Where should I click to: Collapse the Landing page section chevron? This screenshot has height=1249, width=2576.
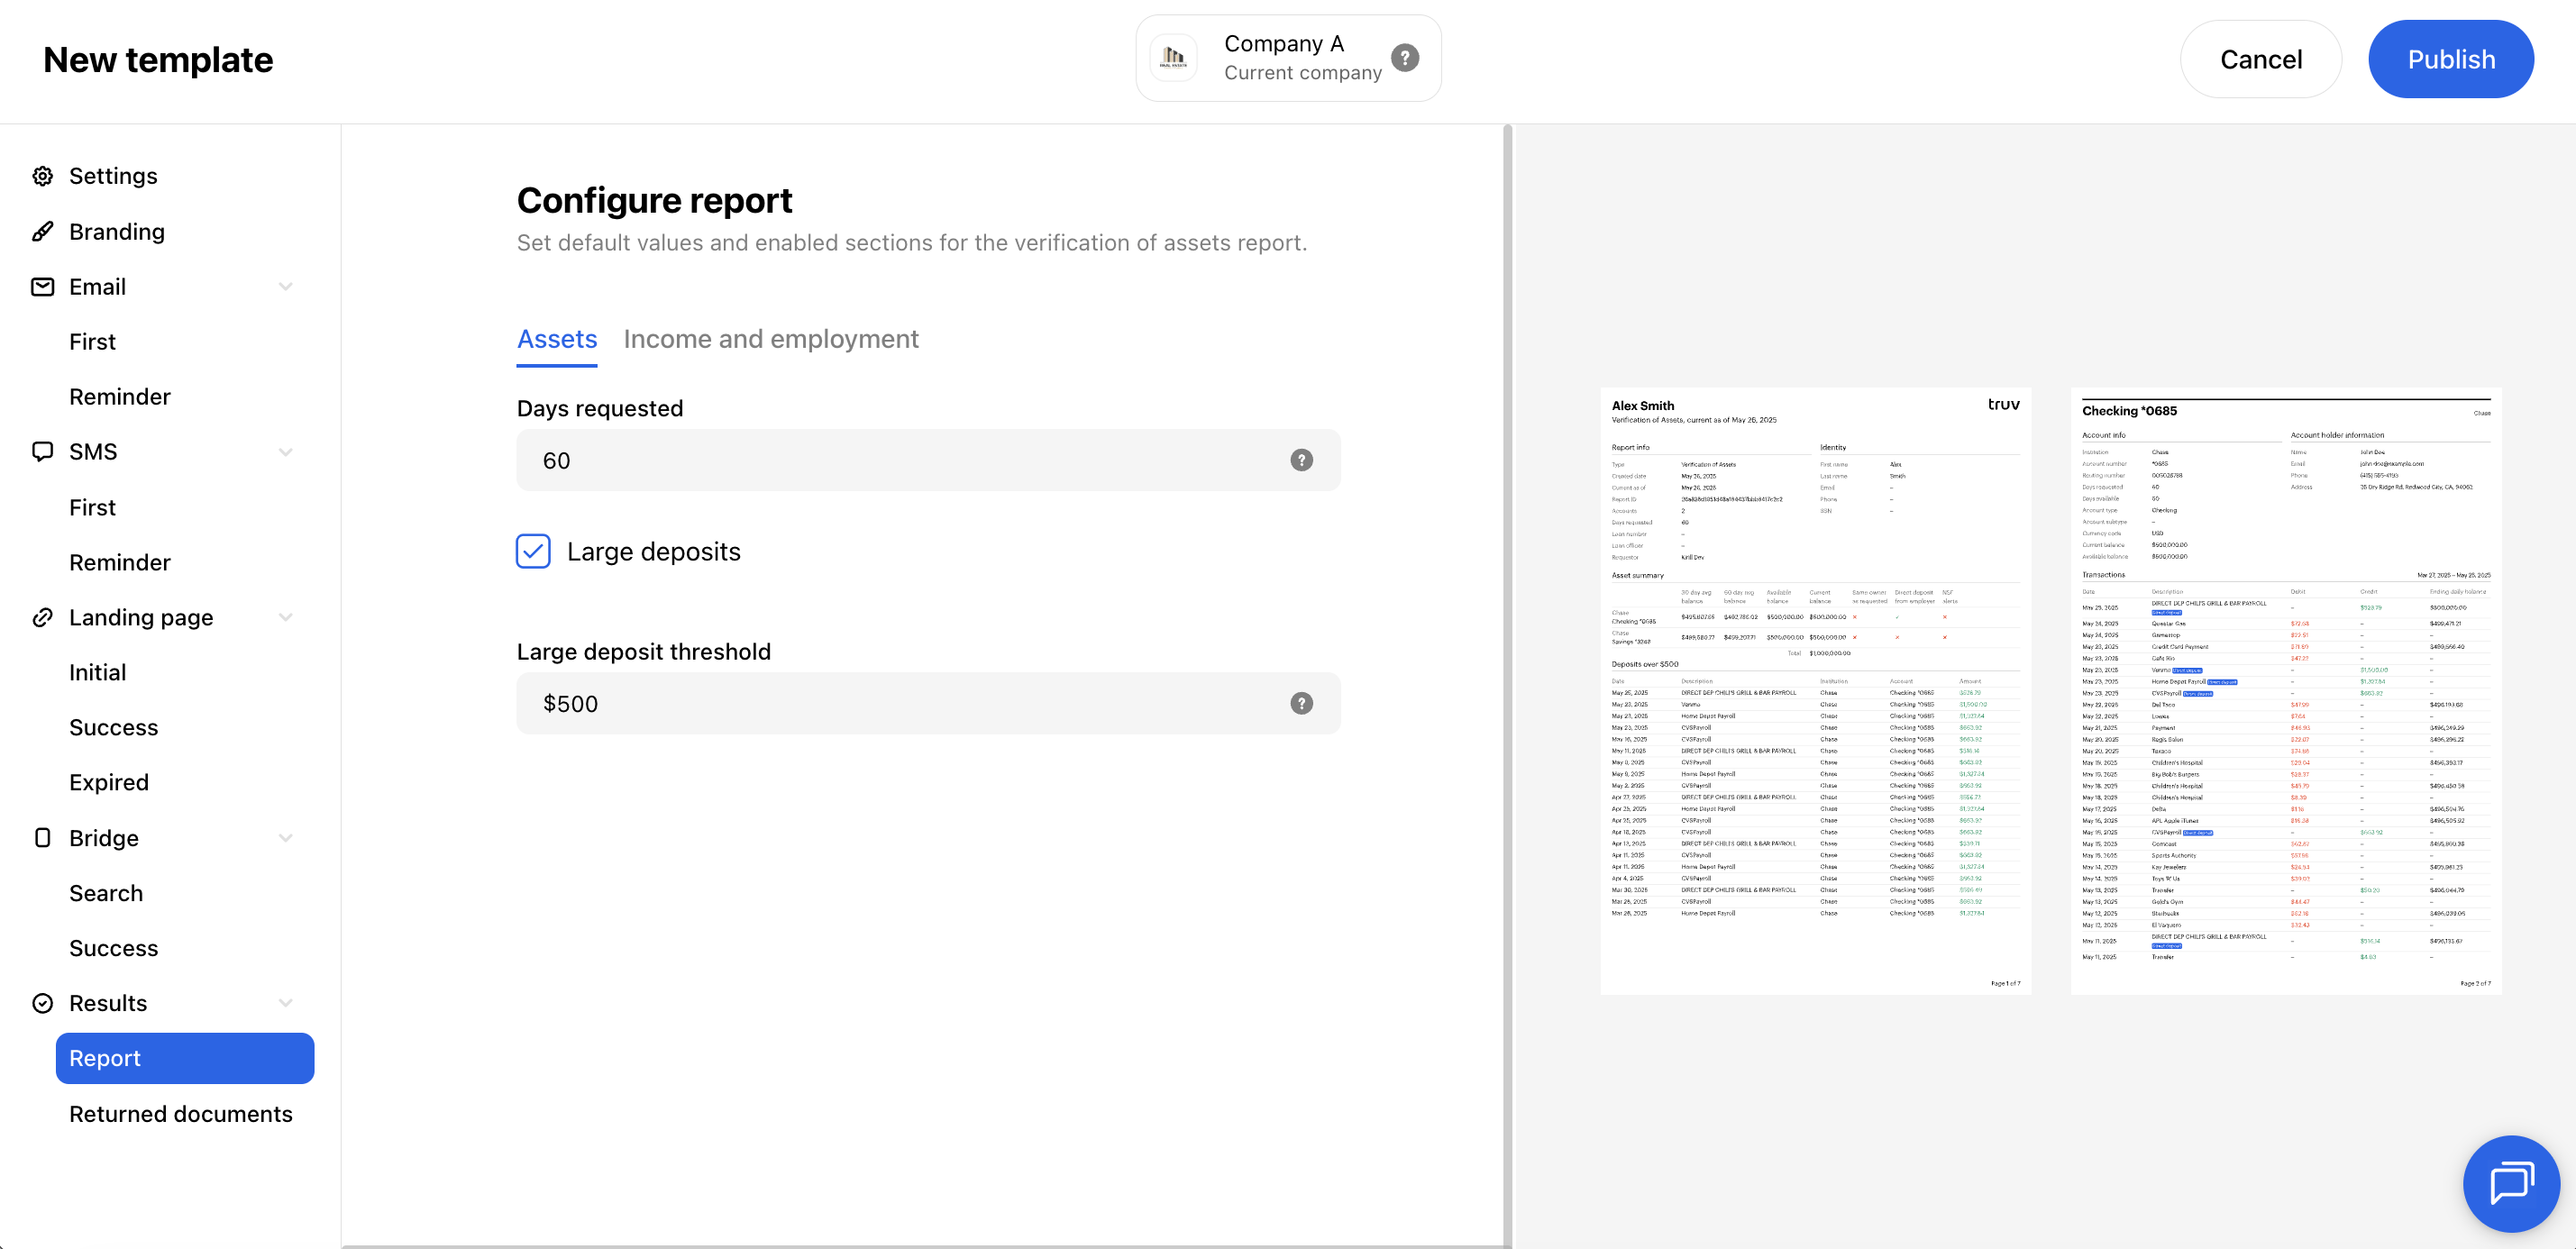point(286,618)
